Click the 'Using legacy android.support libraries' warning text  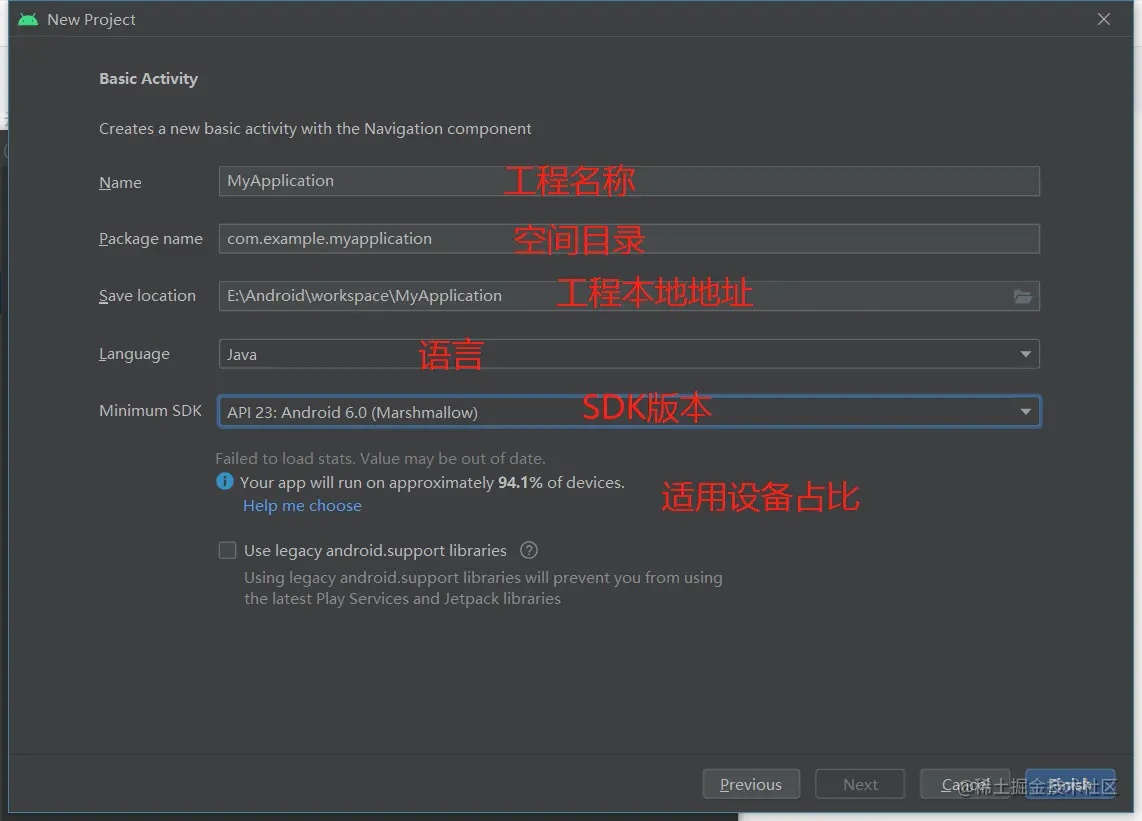[484, 588]
